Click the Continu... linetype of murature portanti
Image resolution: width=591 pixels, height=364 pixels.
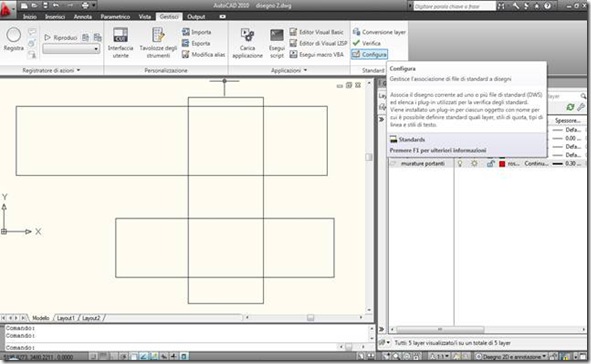pyautogui.click(x=537, y=164)
